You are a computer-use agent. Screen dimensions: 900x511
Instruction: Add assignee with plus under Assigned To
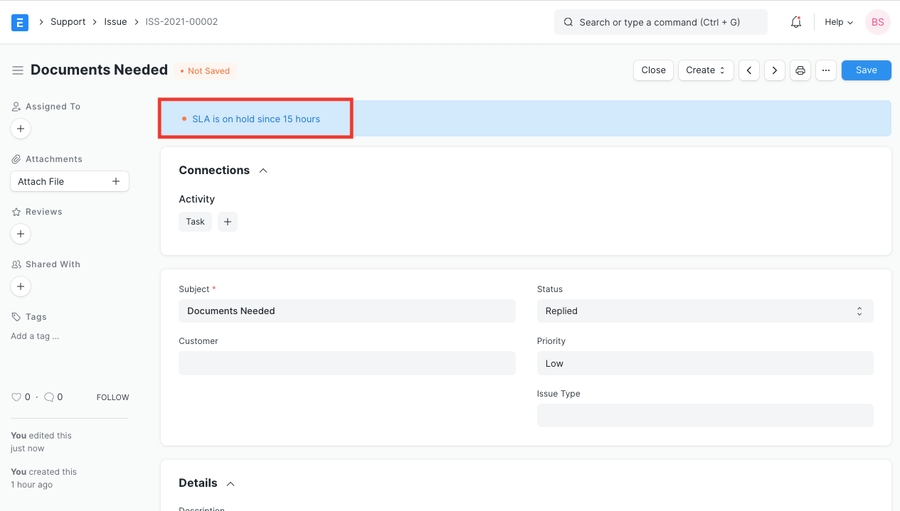click(x=20, y=129)
